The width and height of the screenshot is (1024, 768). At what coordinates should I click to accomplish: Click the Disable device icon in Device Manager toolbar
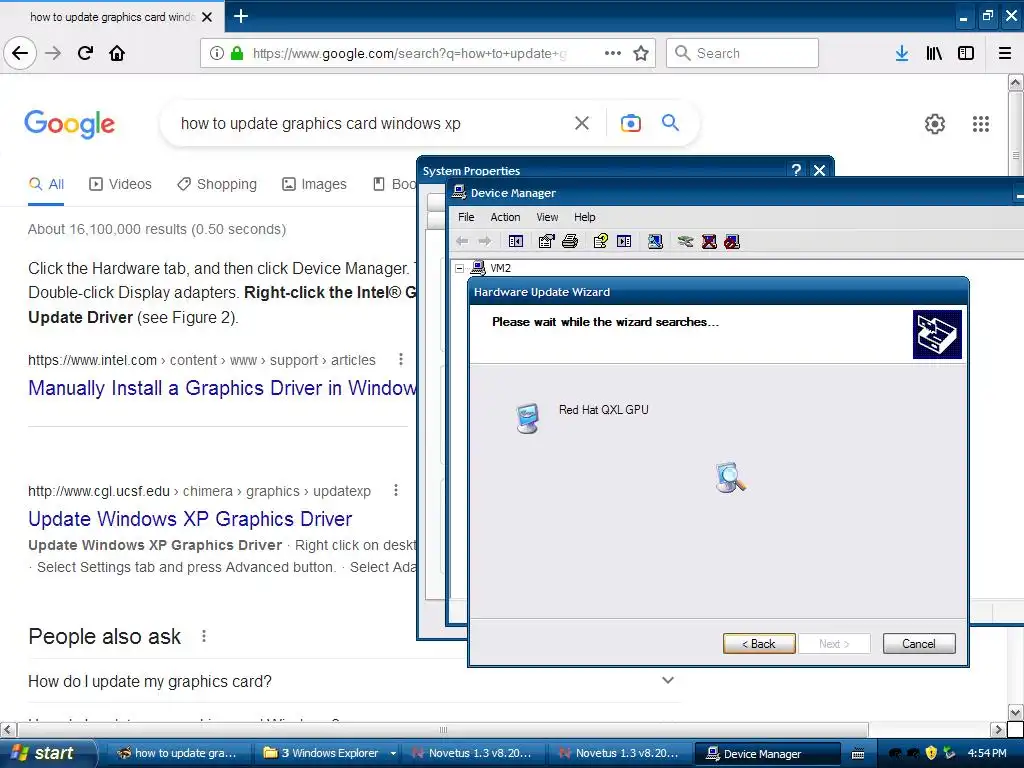coord(732,242)
